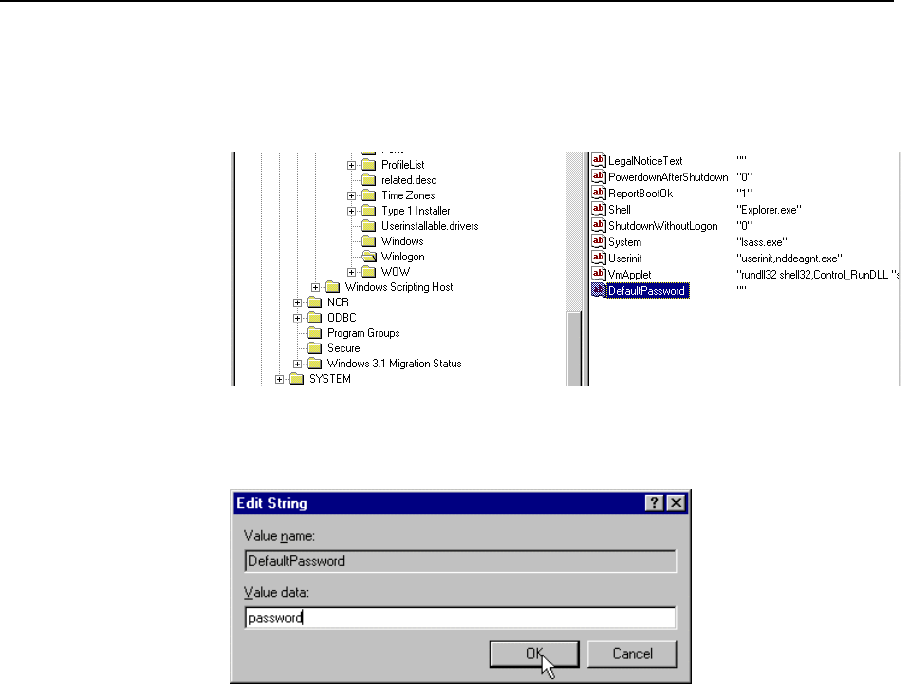901x684 pixels.
Task: Click the Program Groups folder icon
Action: point(314,333)
